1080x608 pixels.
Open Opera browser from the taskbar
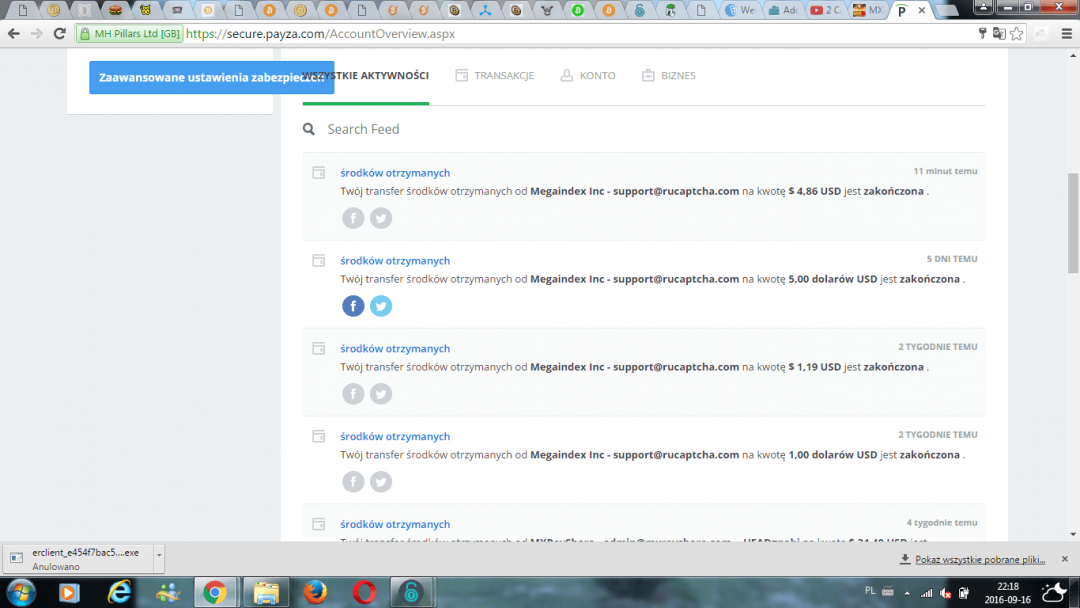364,592
